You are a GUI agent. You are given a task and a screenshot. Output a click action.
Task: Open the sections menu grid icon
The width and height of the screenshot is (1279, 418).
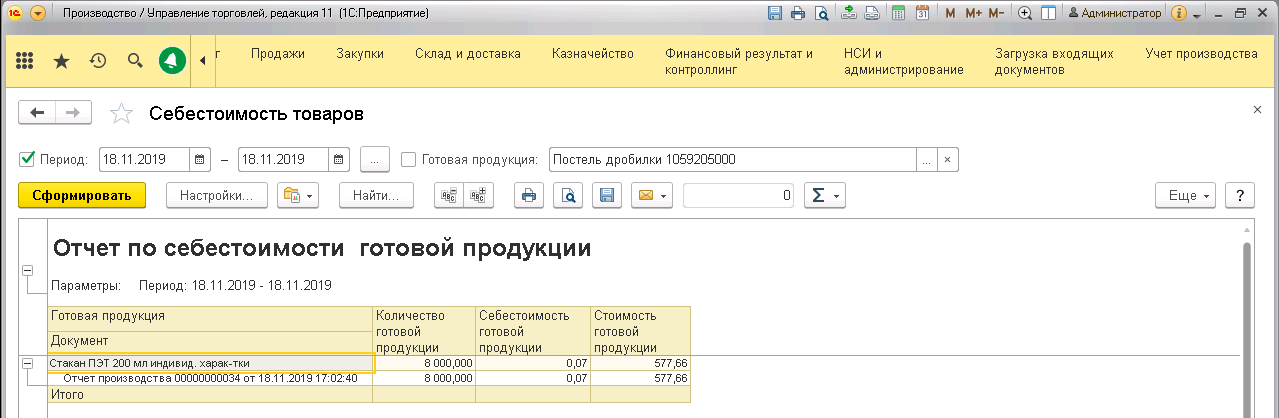click(26, 61)
